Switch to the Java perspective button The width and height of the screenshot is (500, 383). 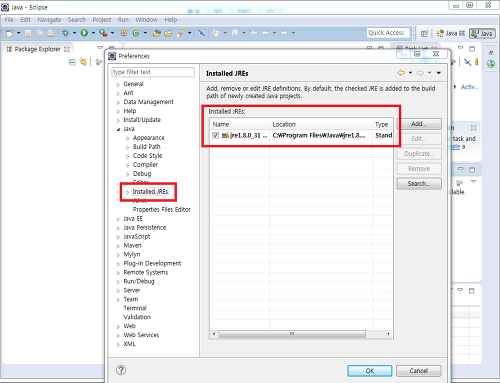tap(482, 33)
